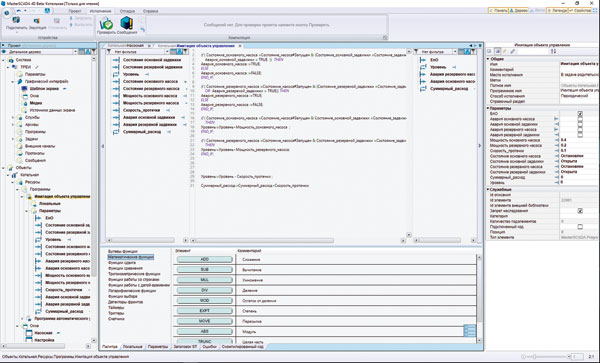Click left collapse arrow of code editor
This screenshot has height=363, width=600.
pos(102,146)
